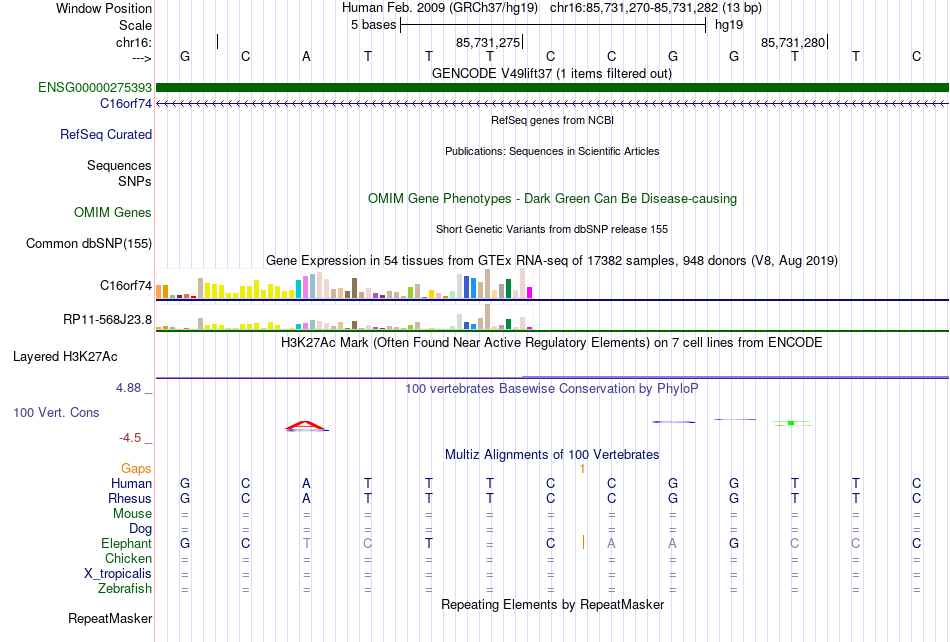Screen dimensions: 950x642
Task: Click the Multiz Alignments of 100 Vertebrates title
Action: click(x=552, y=454)
